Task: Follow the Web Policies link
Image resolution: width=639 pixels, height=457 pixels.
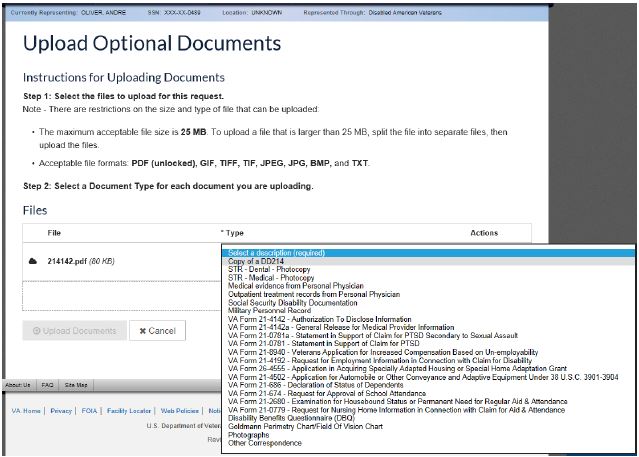Action: click(180, 411)
